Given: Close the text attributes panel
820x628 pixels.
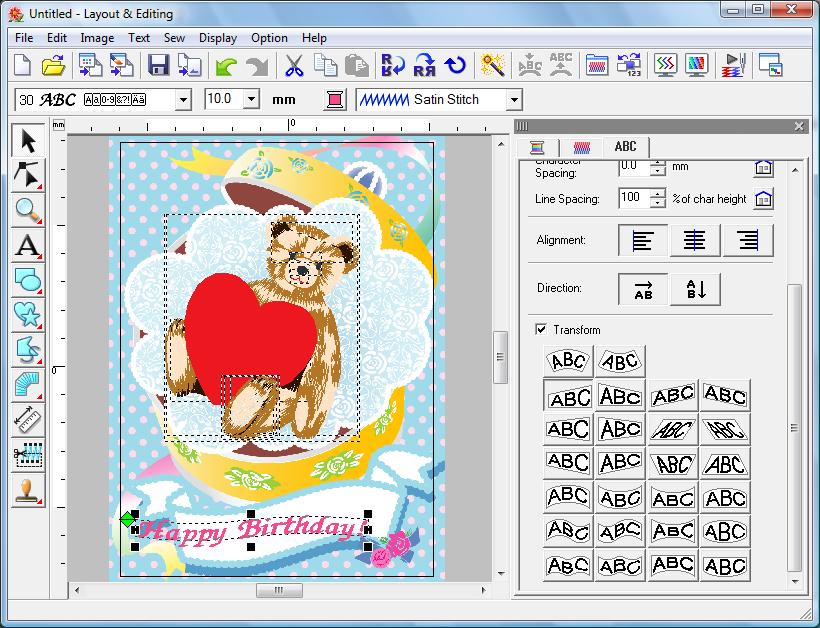Looking at the screenshot, I should tap(799, 126).
